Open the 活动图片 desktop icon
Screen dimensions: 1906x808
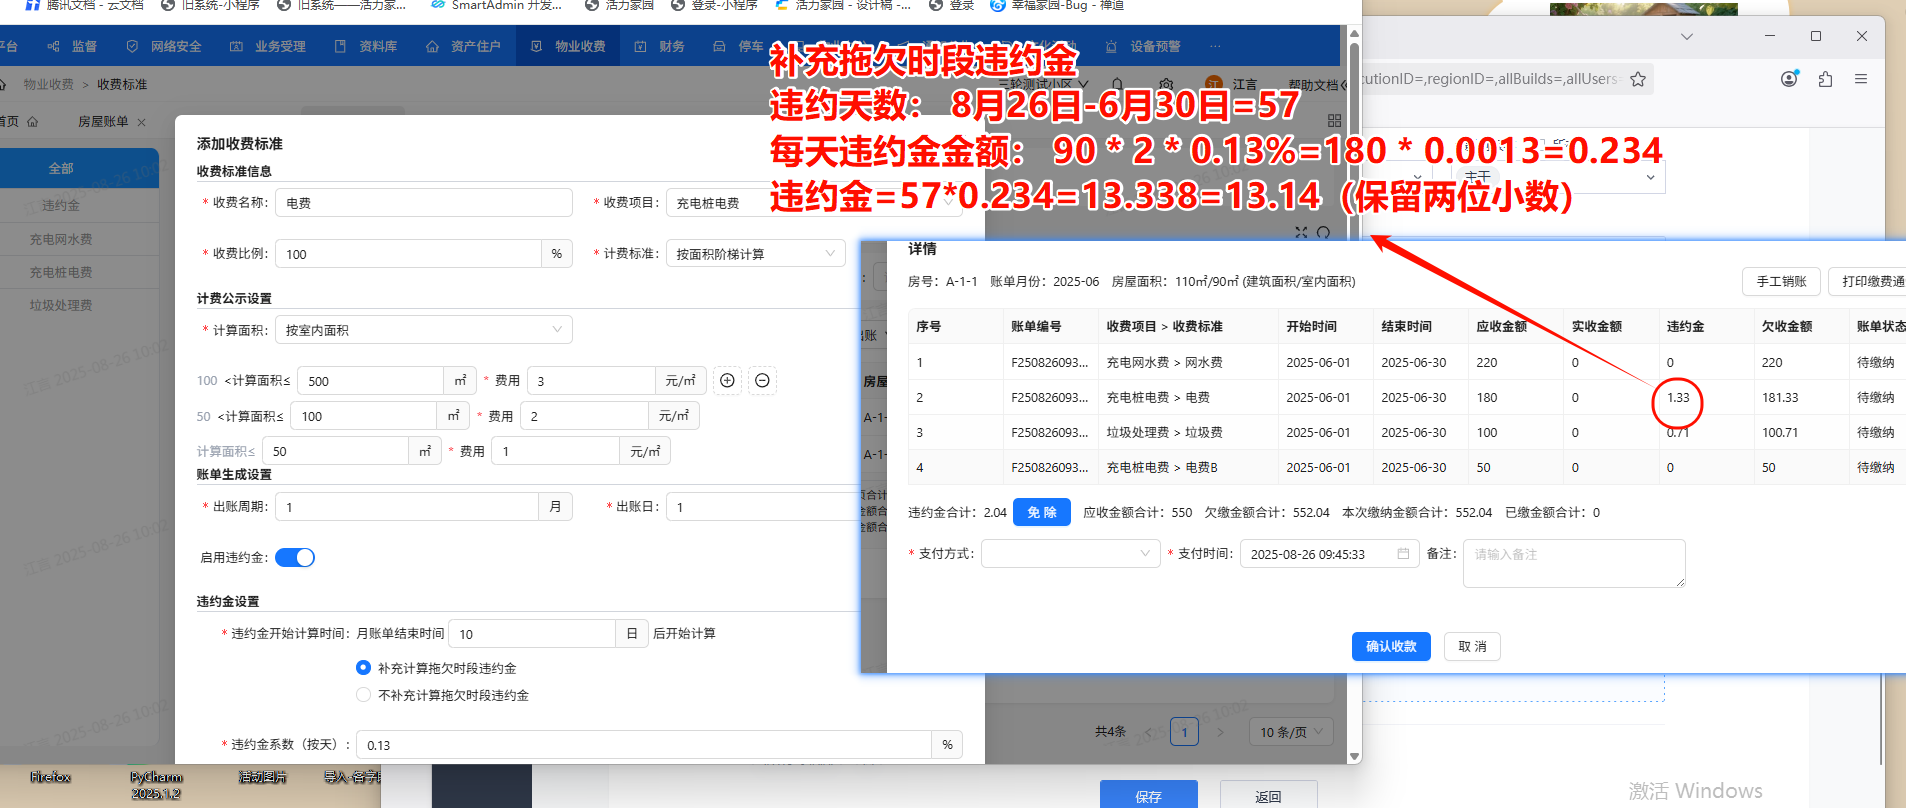[262, 777]
